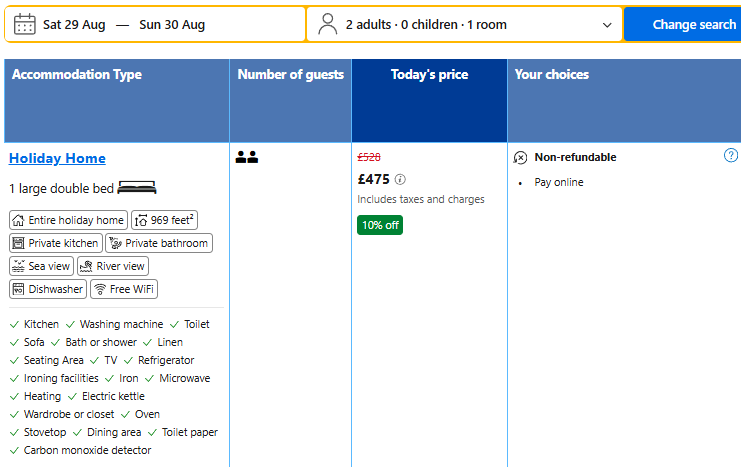Click the calendar icon in date field
This screenshot has height=467, width=741.
25,24
